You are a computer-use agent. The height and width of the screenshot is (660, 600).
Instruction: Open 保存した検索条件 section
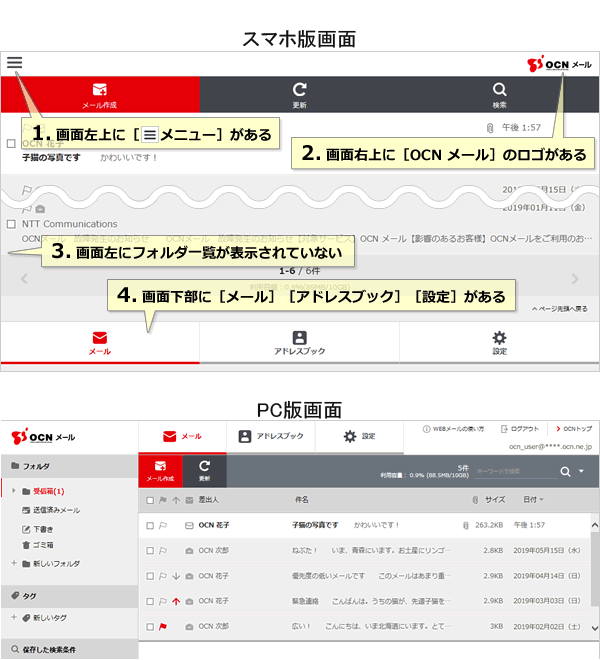[x=69, y=649]
